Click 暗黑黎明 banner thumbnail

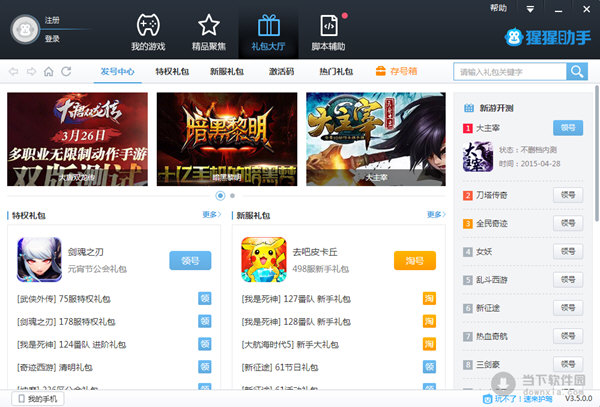pos(226,139)
